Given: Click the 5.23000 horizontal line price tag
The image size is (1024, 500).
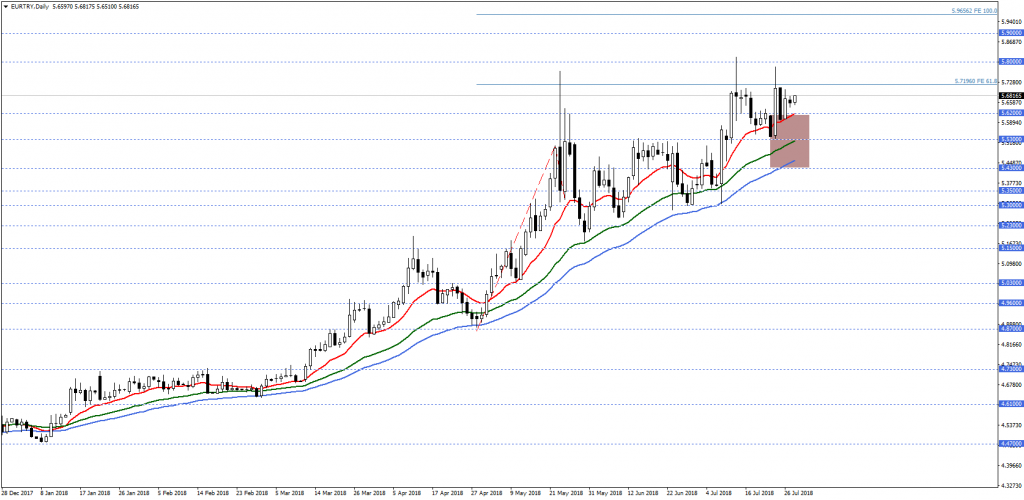Looking at the screenshot, I should pyautogui.click(x=1010, y=225).
